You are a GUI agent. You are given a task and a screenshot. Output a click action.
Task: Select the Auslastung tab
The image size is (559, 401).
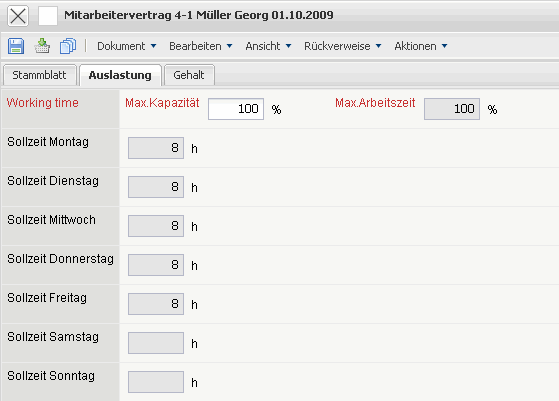120,75
